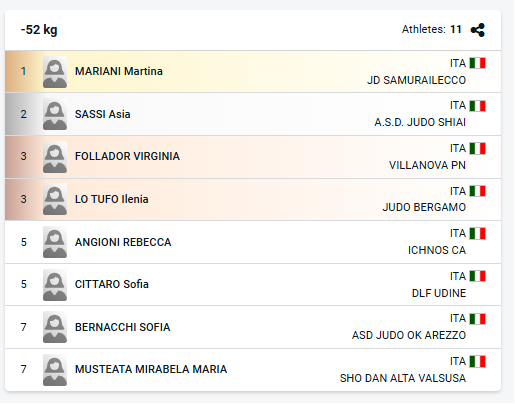Screen dimensions: 515x404
Task: Open MARIANI Martina's profile avatar
Action: [x=55, y=72]
